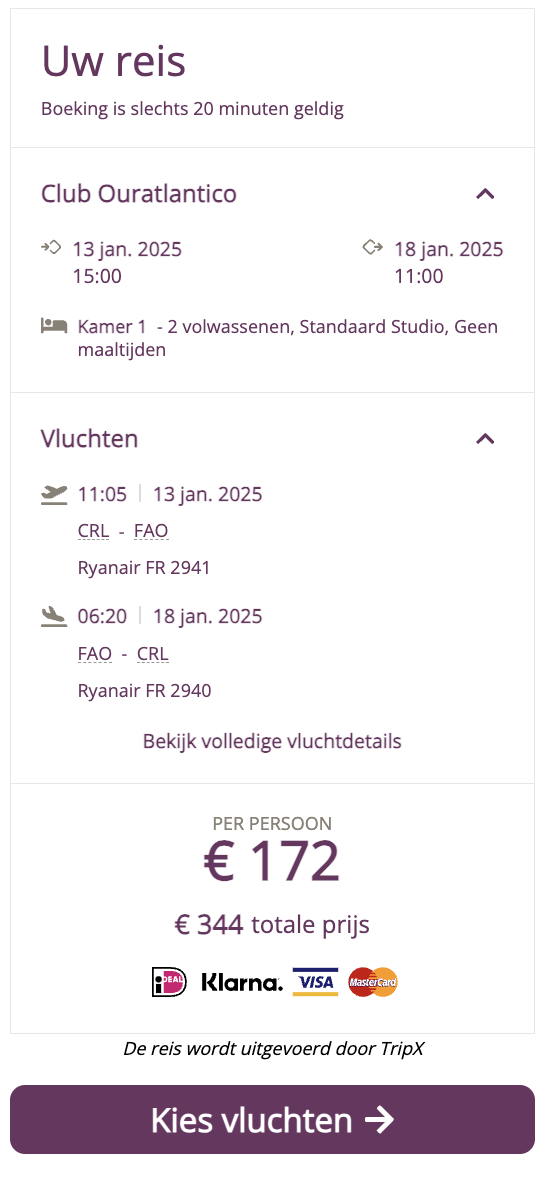Collapse the Club Ouratlantico section chevron
This screenshot has width=548, height=1184.
click(485, 194)
